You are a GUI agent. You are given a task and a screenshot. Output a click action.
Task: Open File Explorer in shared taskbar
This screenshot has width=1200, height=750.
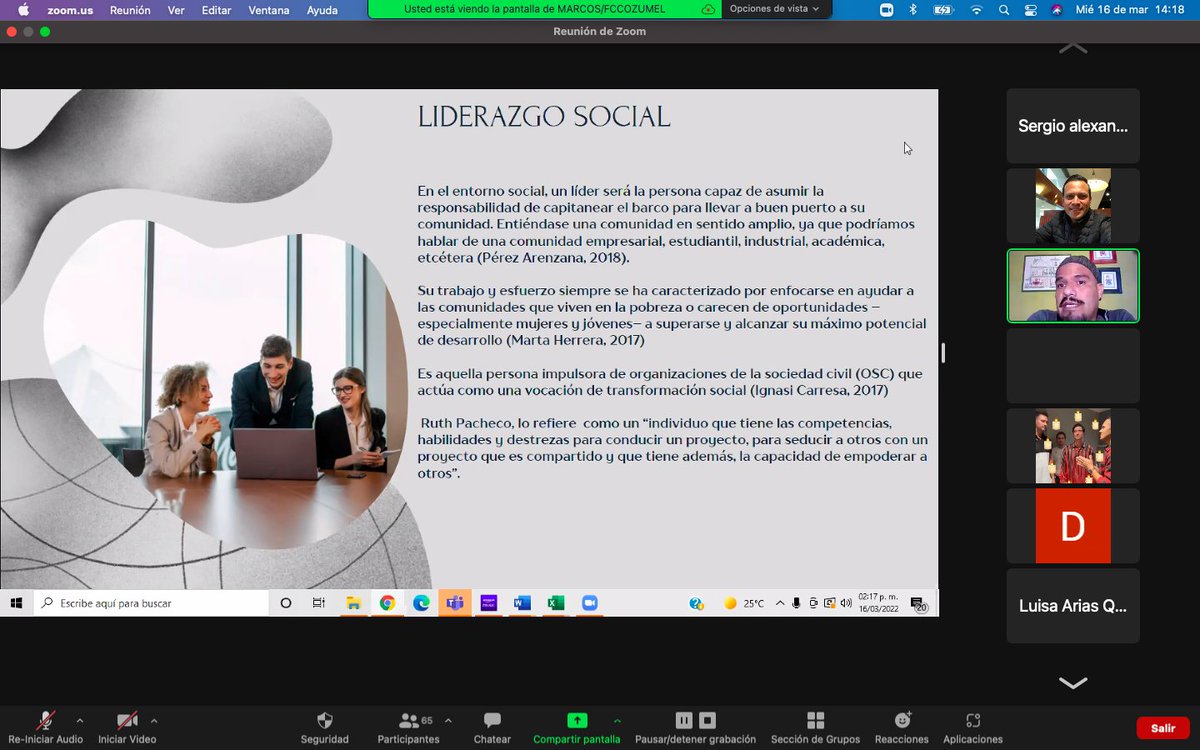[353, 603]
